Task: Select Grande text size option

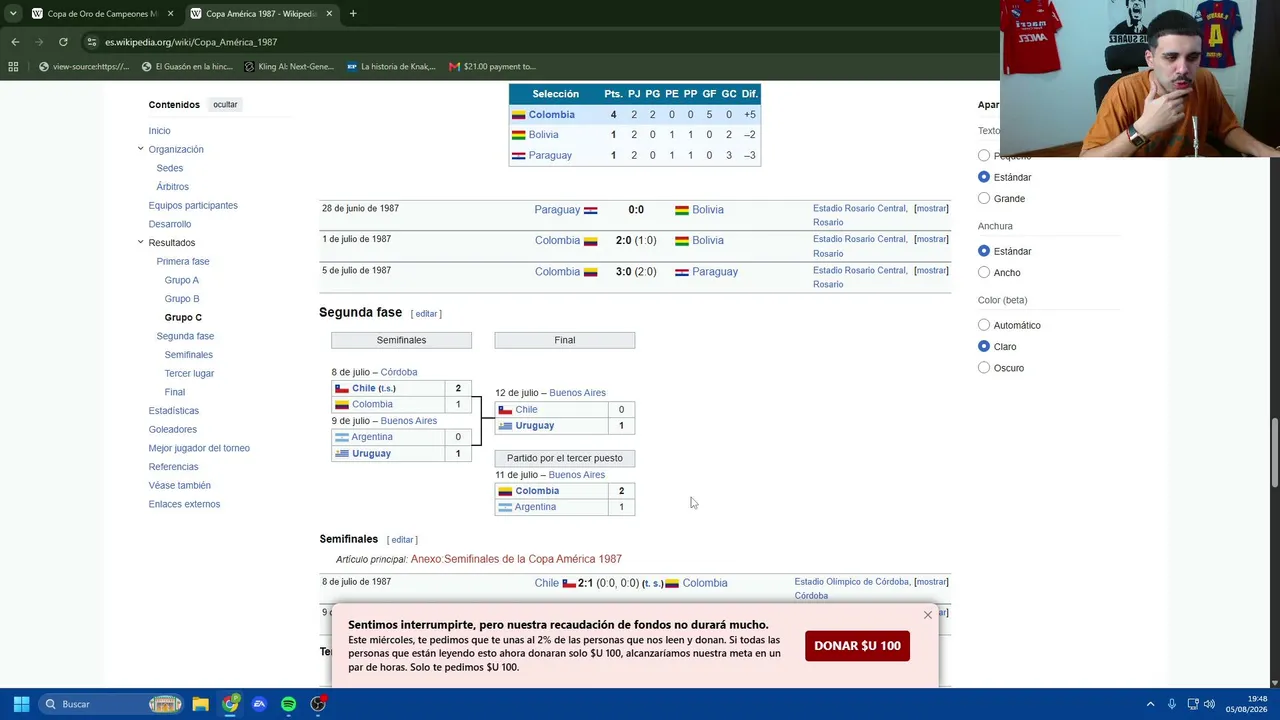Action: (x=984, y=198)
